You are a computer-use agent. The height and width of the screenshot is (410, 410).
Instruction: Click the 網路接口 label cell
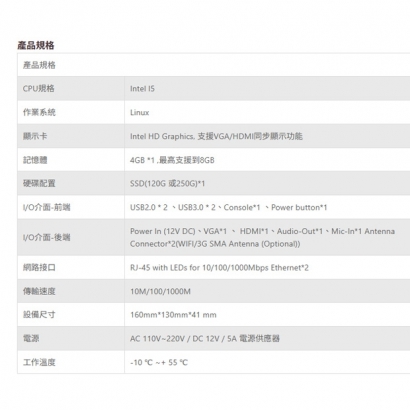coord(71,267)
